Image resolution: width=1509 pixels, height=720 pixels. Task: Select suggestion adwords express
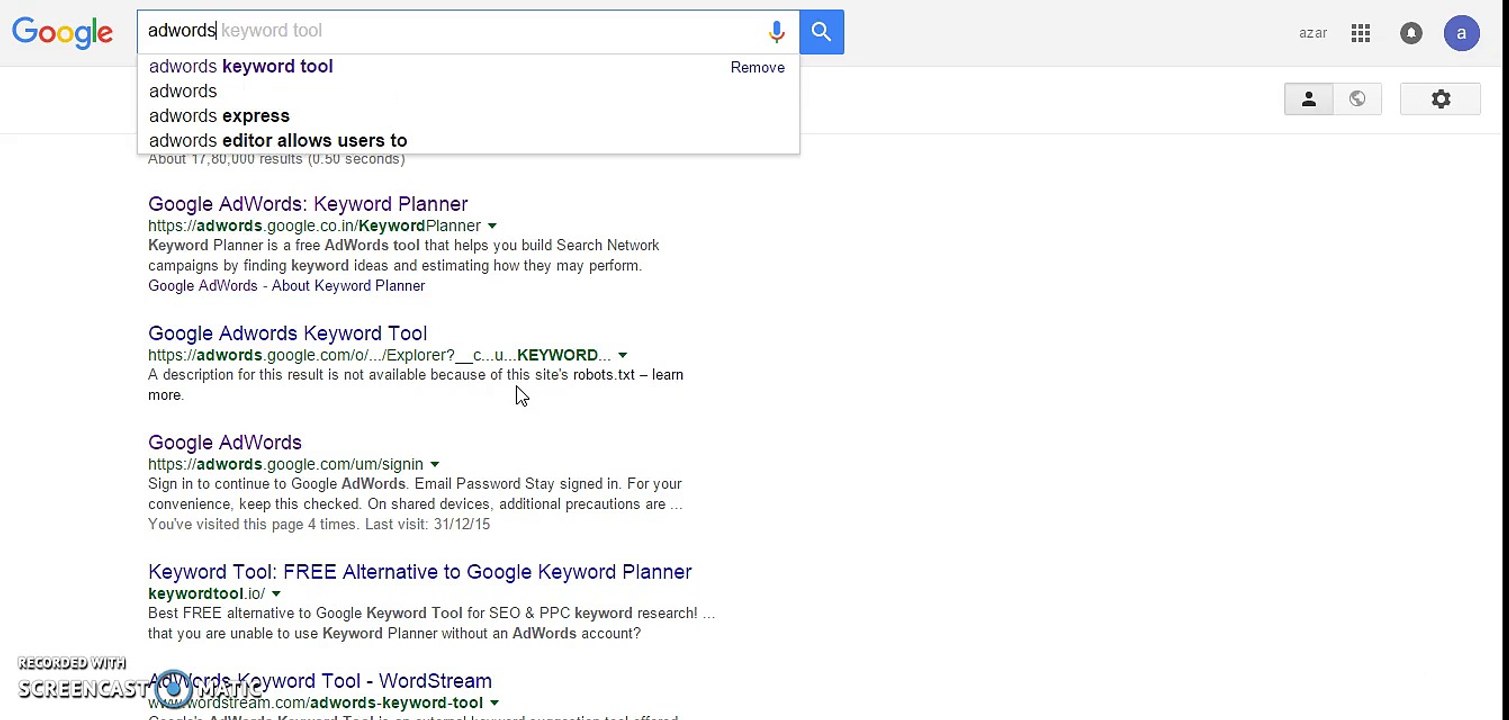pos(219,116)
